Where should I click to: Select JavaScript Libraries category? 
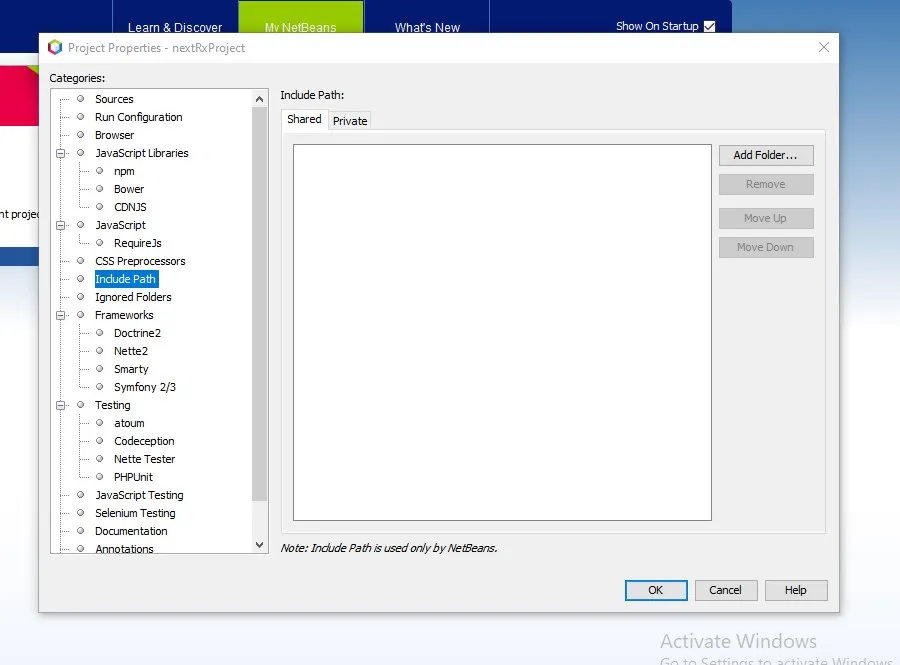[x=142, y=153]
